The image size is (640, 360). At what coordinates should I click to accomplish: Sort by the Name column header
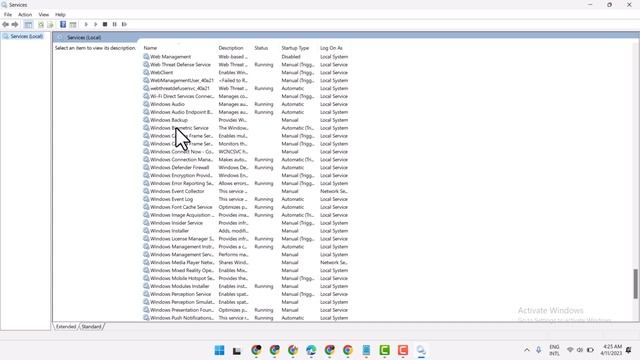click(x=150, y=48)
